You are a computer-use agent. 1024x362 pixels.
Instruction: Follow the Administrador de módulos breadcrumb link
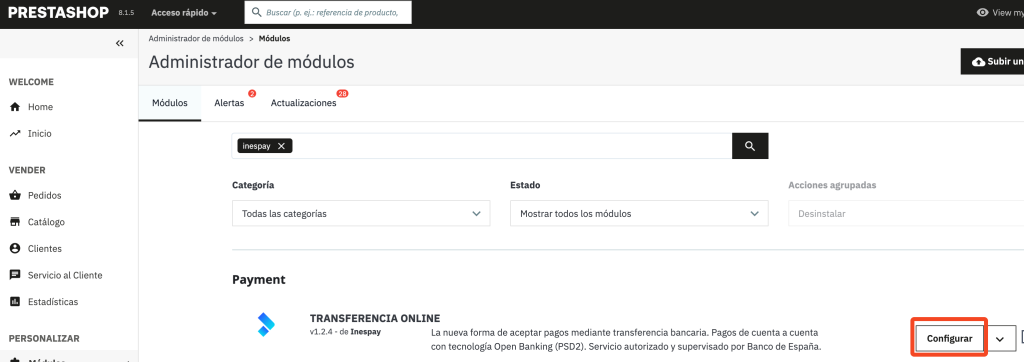tap(196, 39)
